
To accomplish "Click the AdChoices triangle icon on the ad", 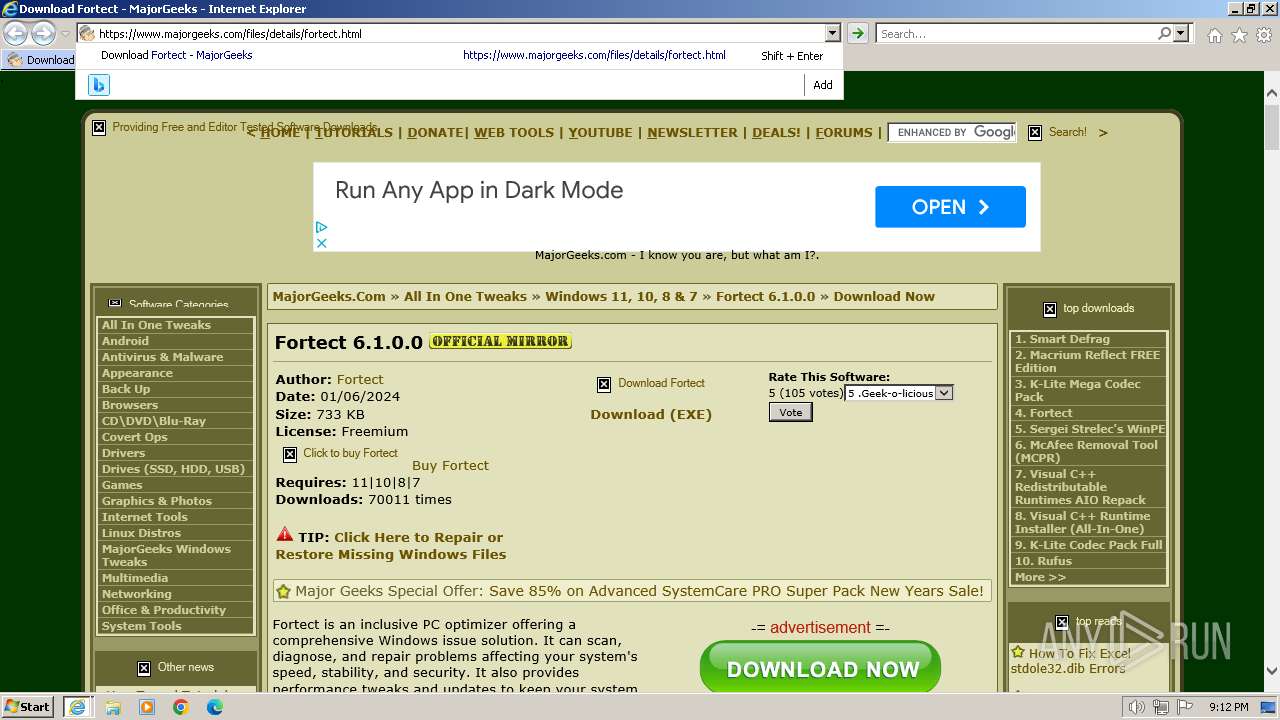I will click(322, 228).
